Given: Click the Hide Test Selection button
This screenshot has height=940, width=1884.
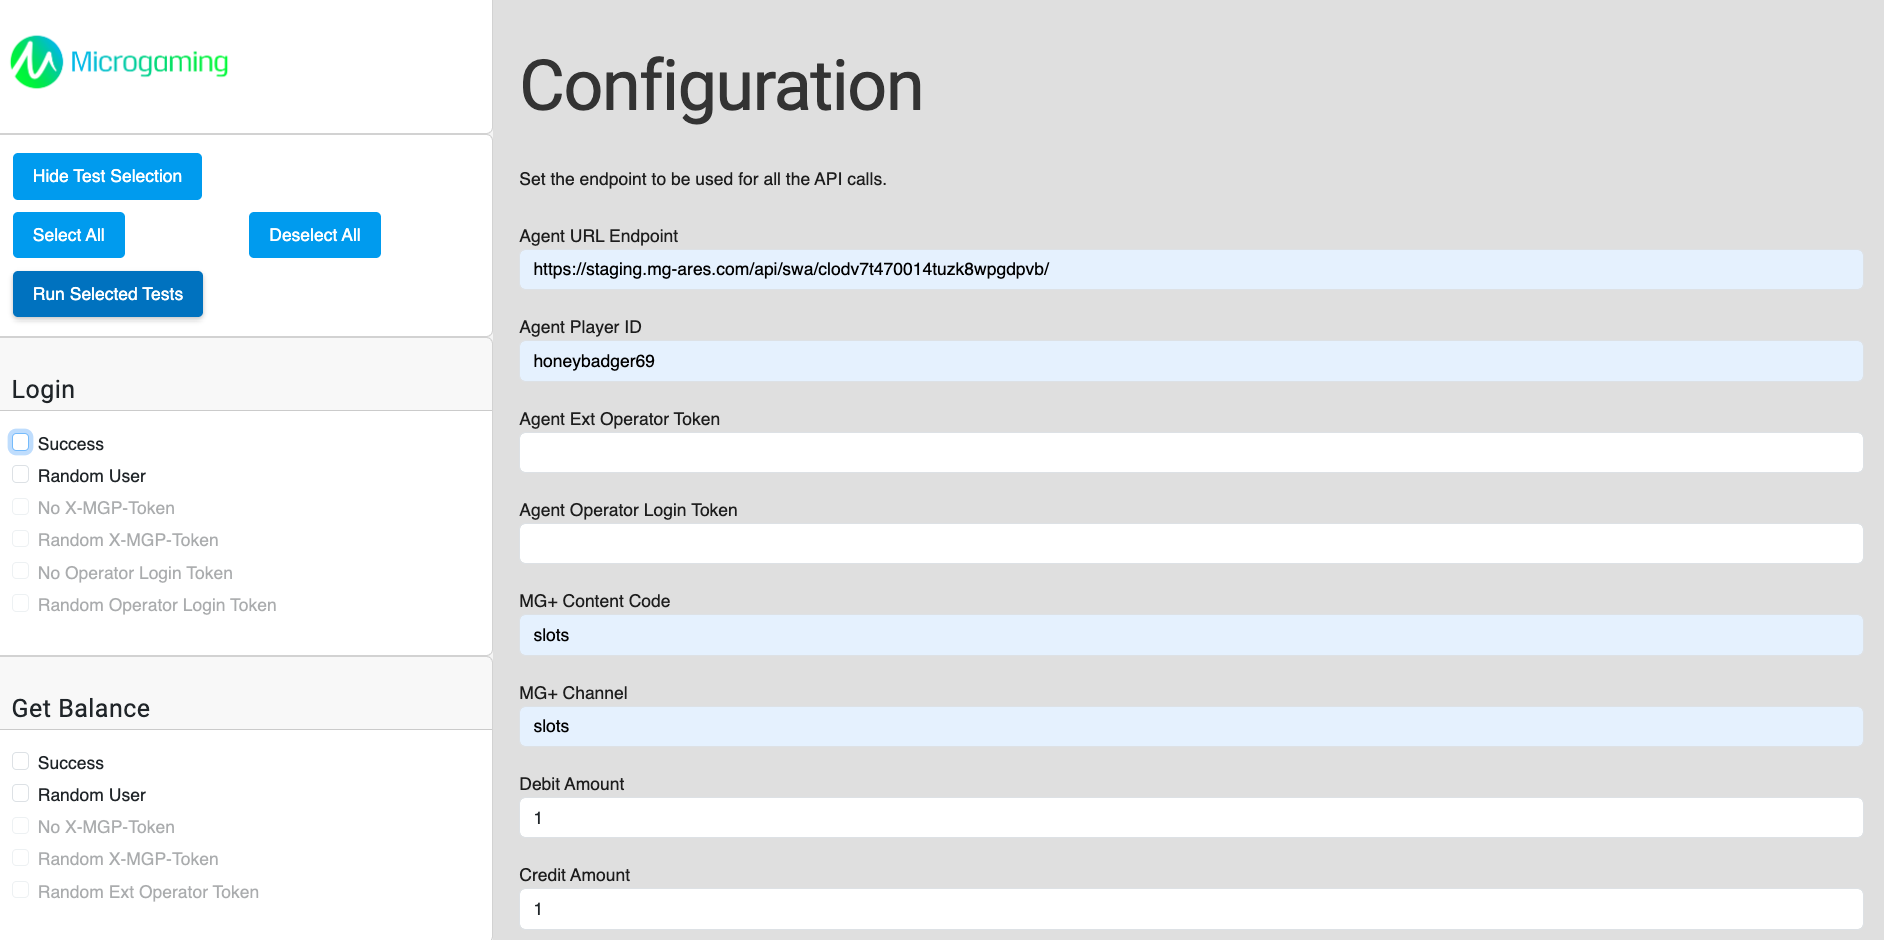Looking at the screenshot, I should 107,176.
